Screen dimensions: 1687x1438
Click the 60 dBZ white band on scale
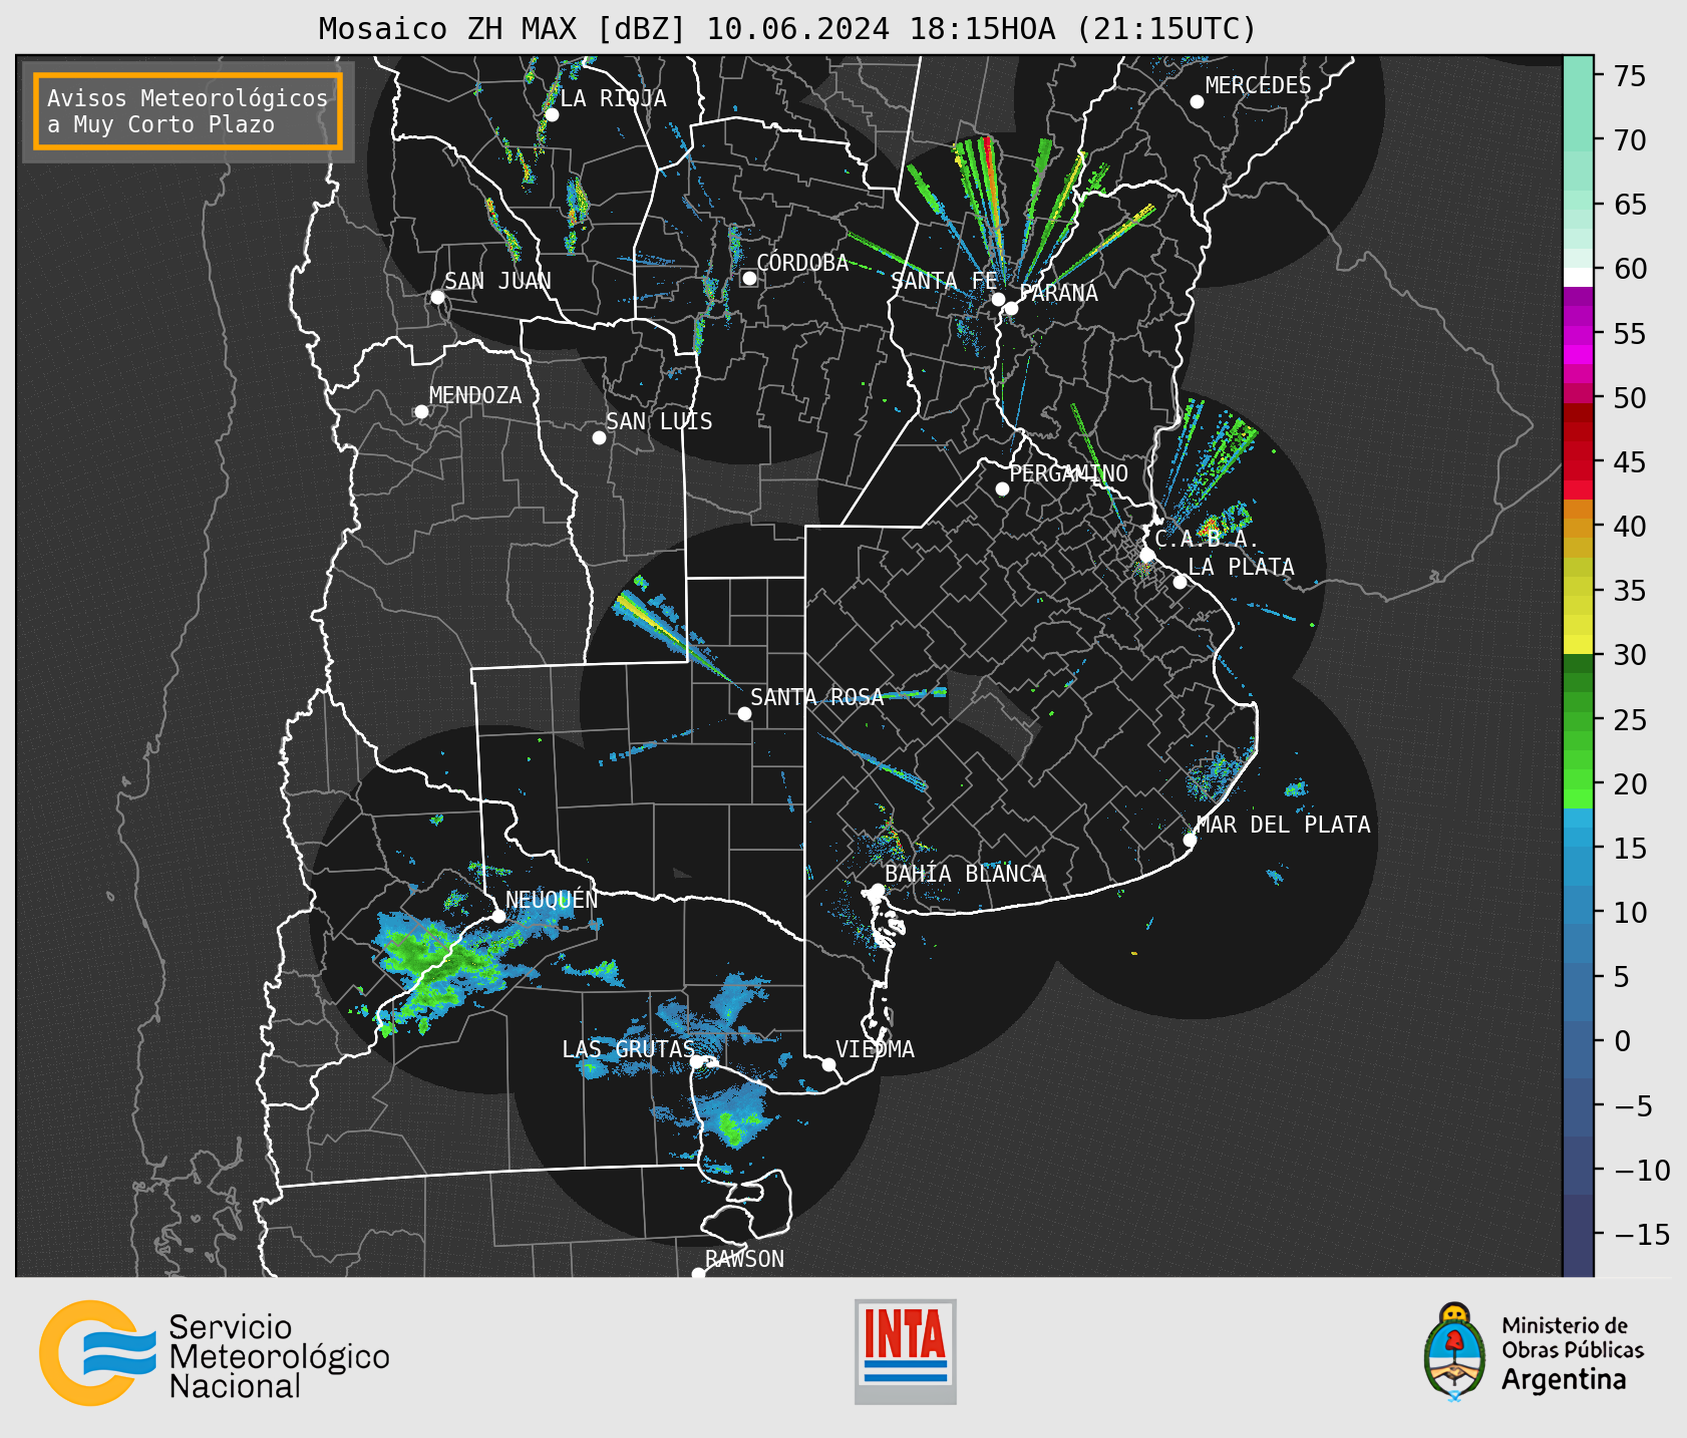tap(1577, 277)
